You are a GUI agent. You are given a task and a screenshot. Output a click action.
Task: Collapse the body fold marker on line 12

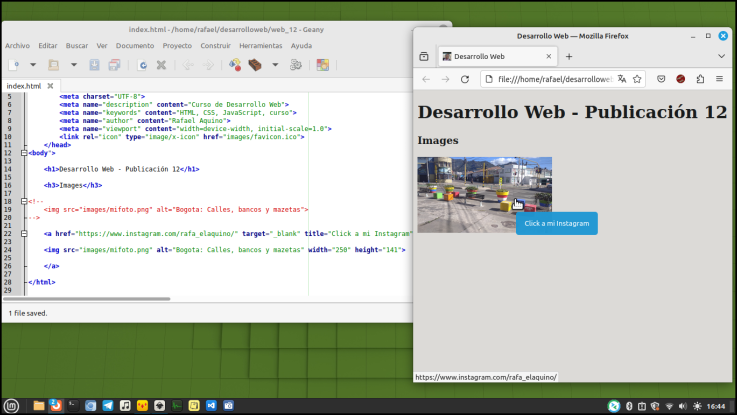pos(24,153)
